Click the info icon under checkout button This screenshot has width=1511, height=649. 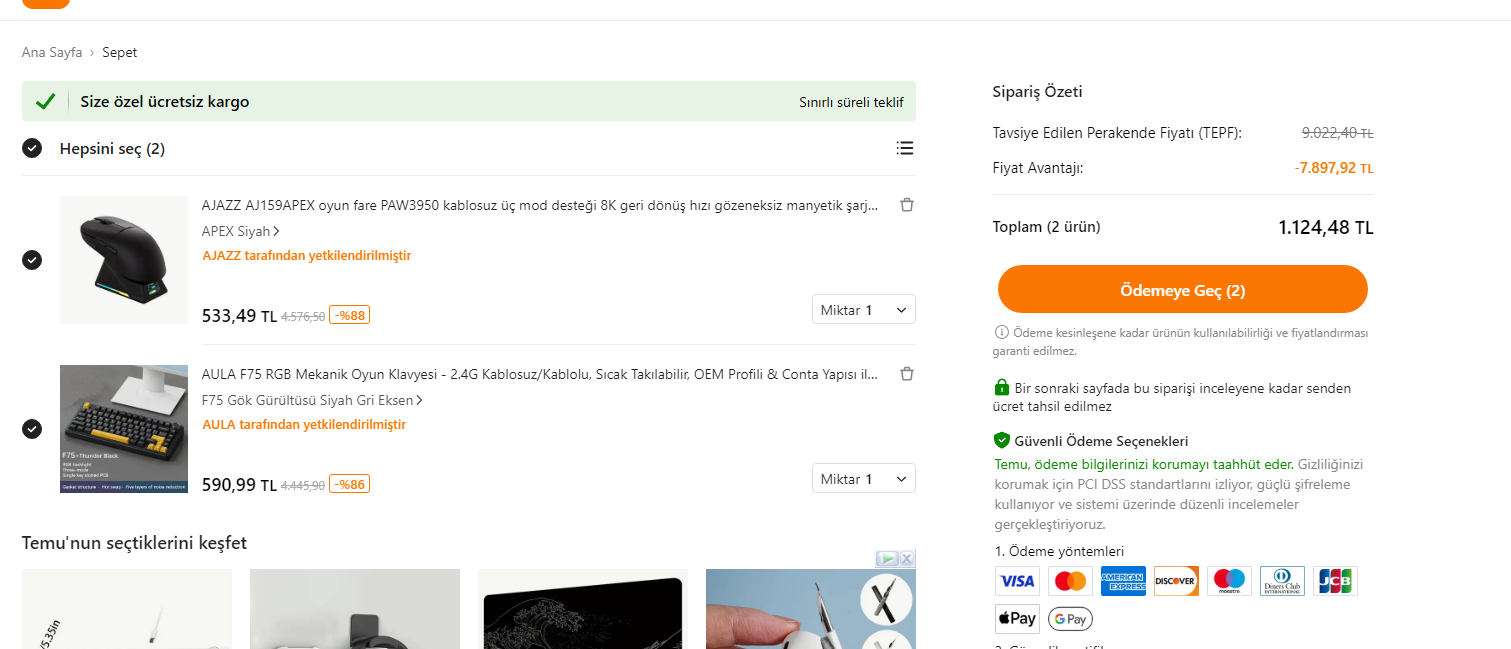(1001, 332)
